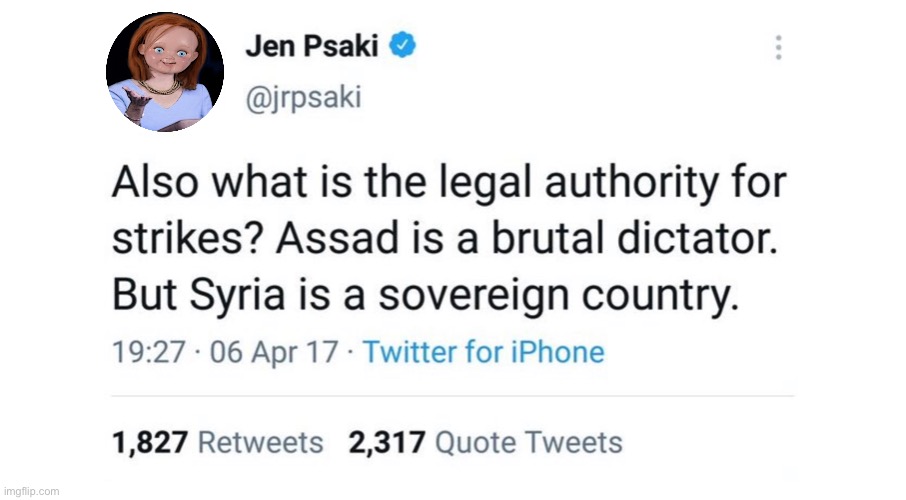Open the Twitter for iPhone source link
Screen dimensions: 906x500
[483, 352]
